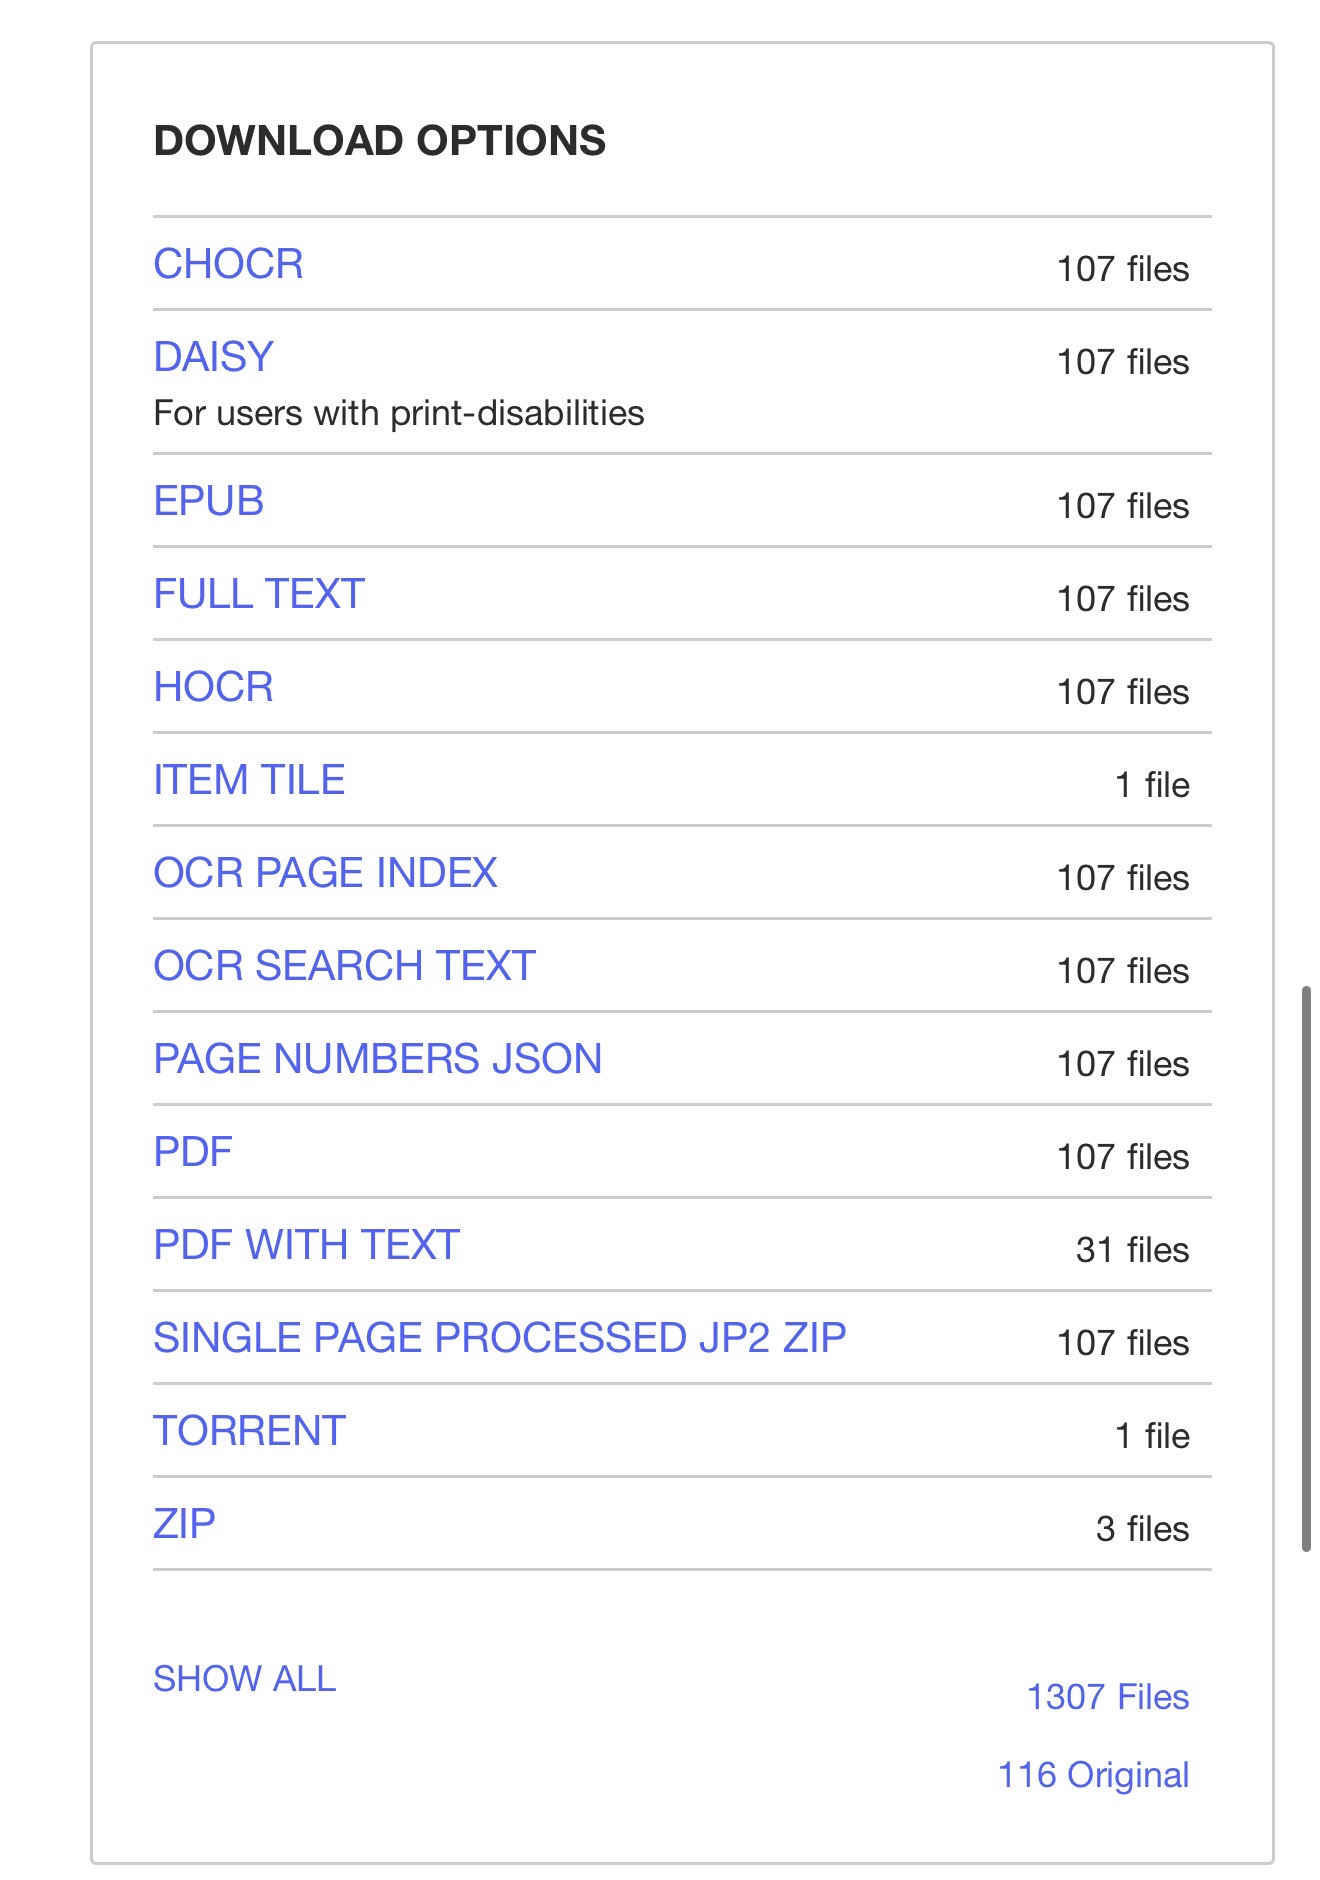The height and width of the screenshot is (1880, 1320).
Task: Open the 1307 Files link
Action: point(1108,1697)
